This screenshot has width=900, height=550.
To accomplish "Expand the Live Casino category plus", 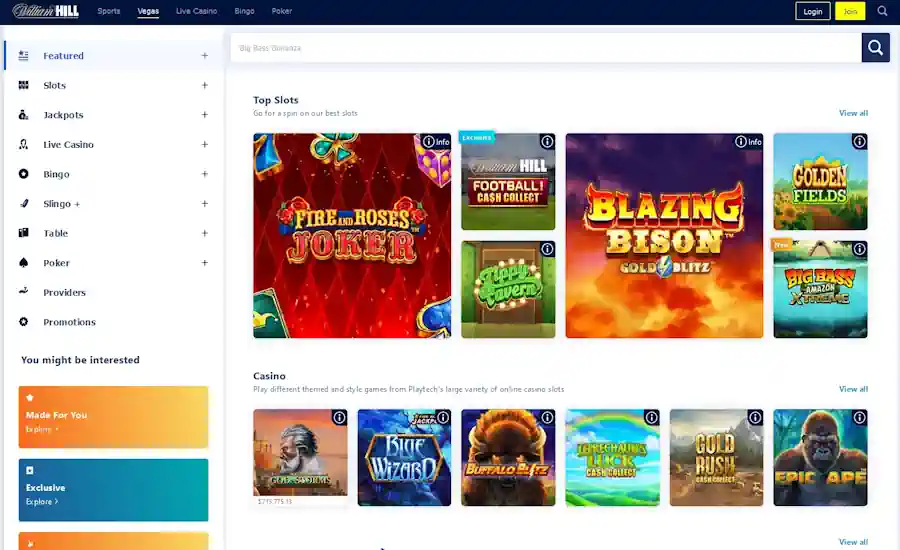I will pyautogui.click(x=204, y=144).
